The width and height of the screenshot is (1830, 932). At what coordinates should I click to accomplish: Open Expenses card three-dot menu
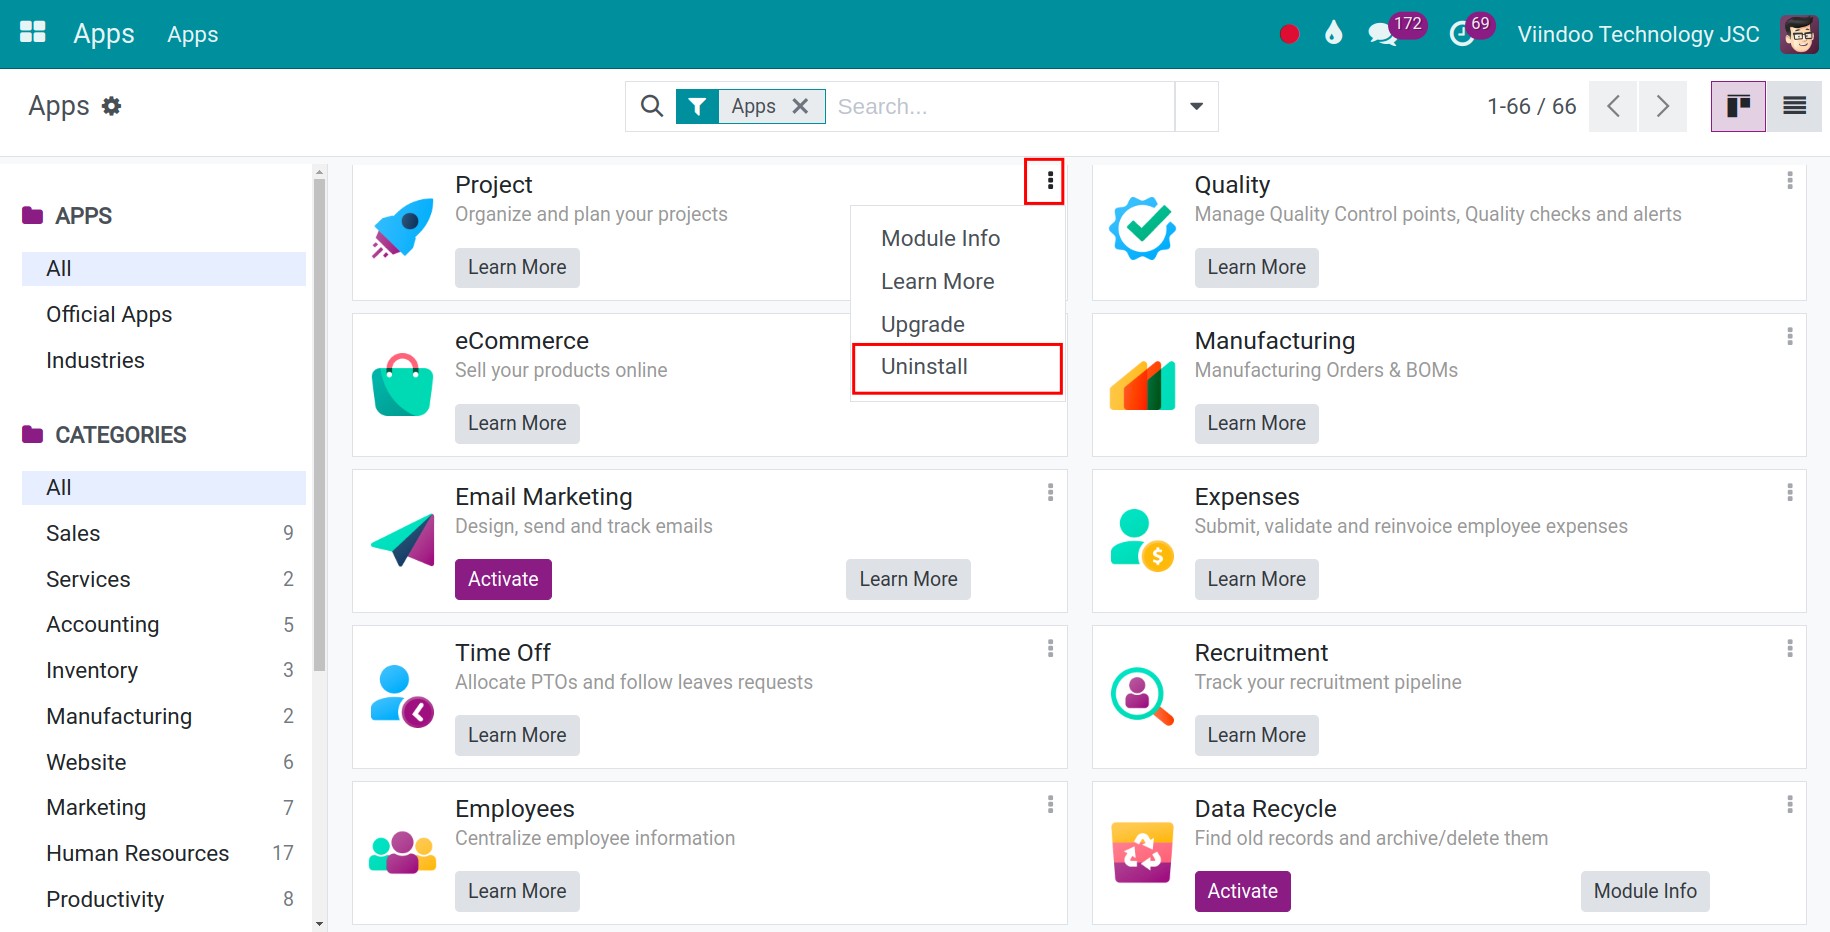1789,493
